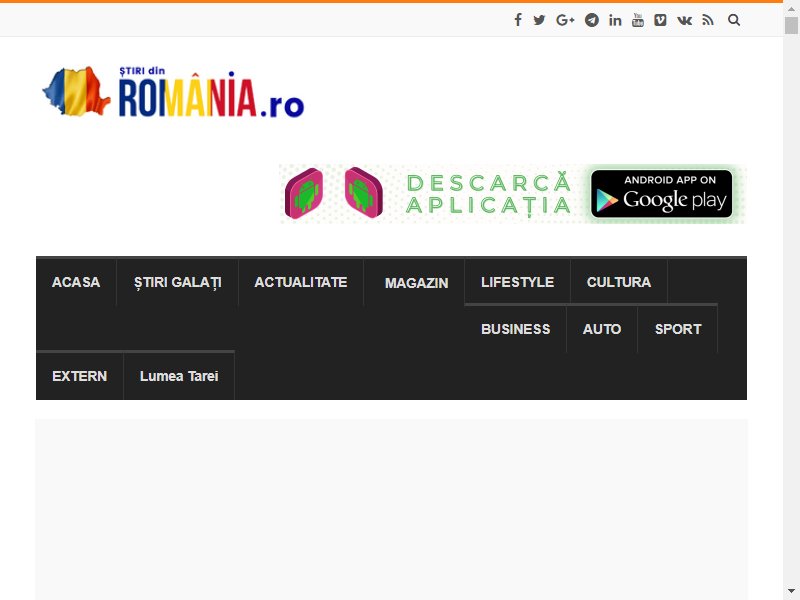The height and width of the screenshot is (600, 800).
Task: Open Lumea Tarei menu item
Action: (179, 376)
